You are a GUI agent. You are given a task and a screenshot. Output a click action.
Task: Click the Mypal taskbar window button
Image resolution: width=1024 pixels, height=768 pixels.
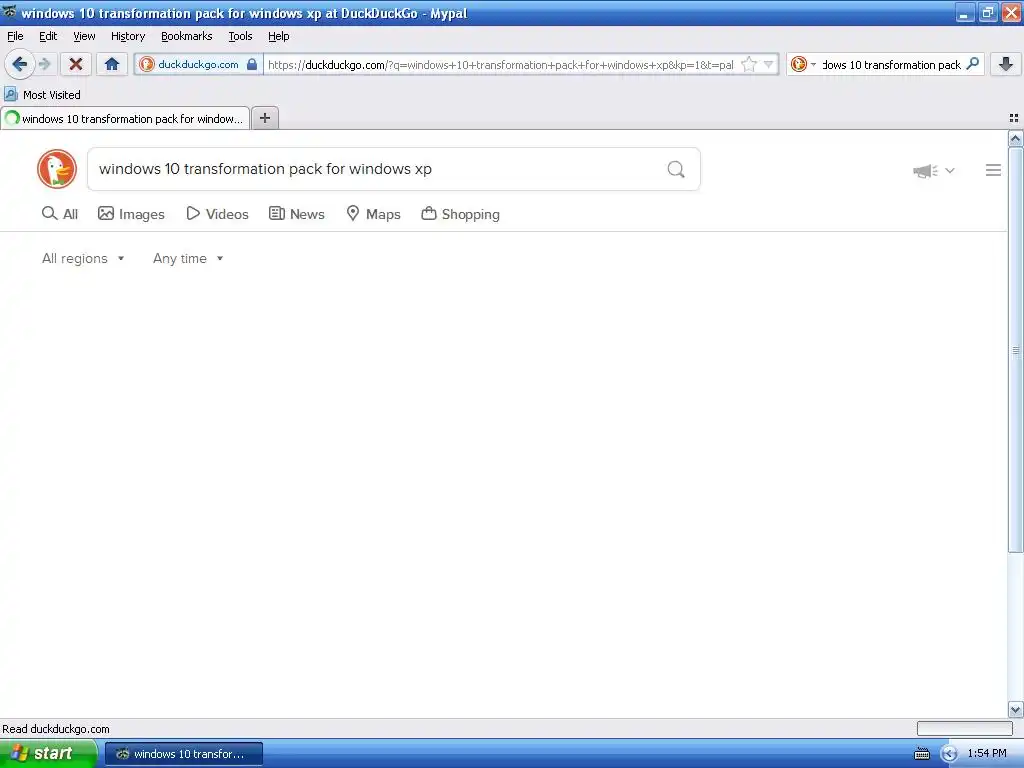tap(184, 754)
